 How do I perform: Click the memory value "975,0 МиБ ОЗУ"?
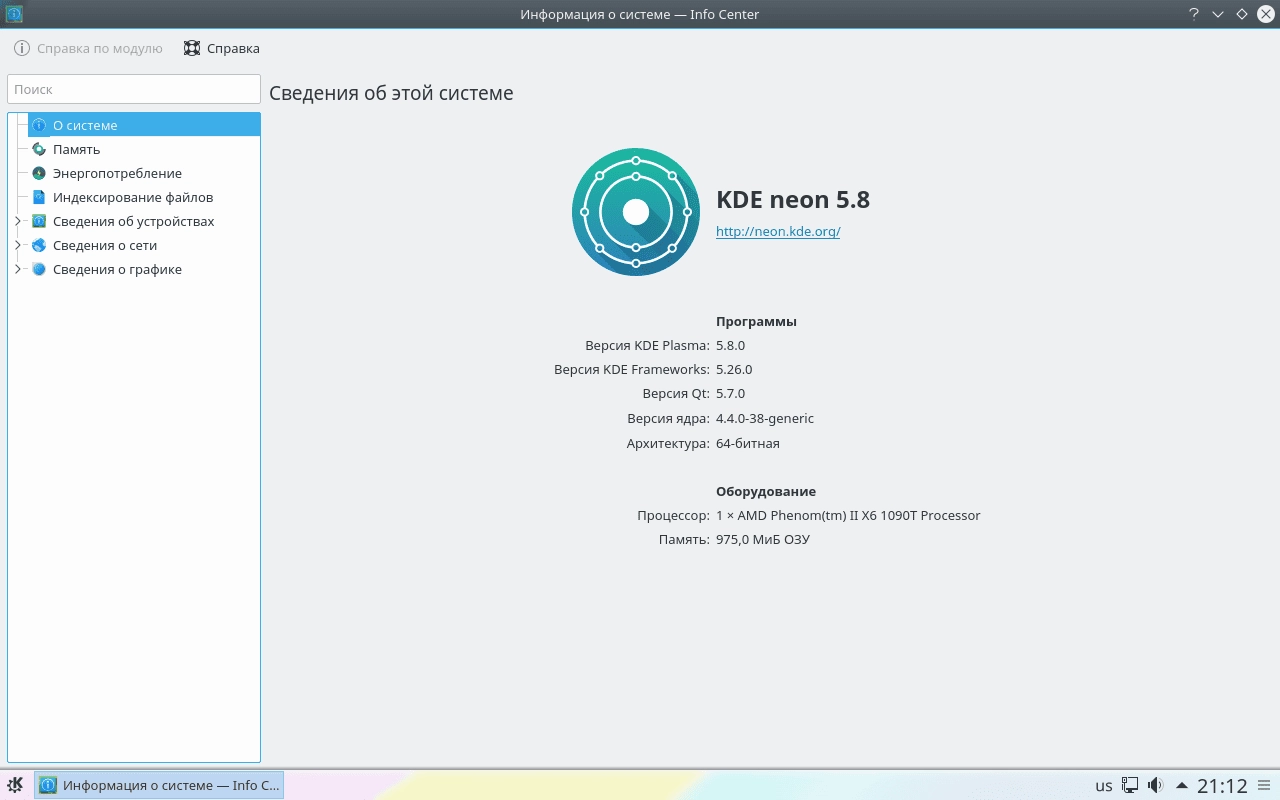[763, 539]
